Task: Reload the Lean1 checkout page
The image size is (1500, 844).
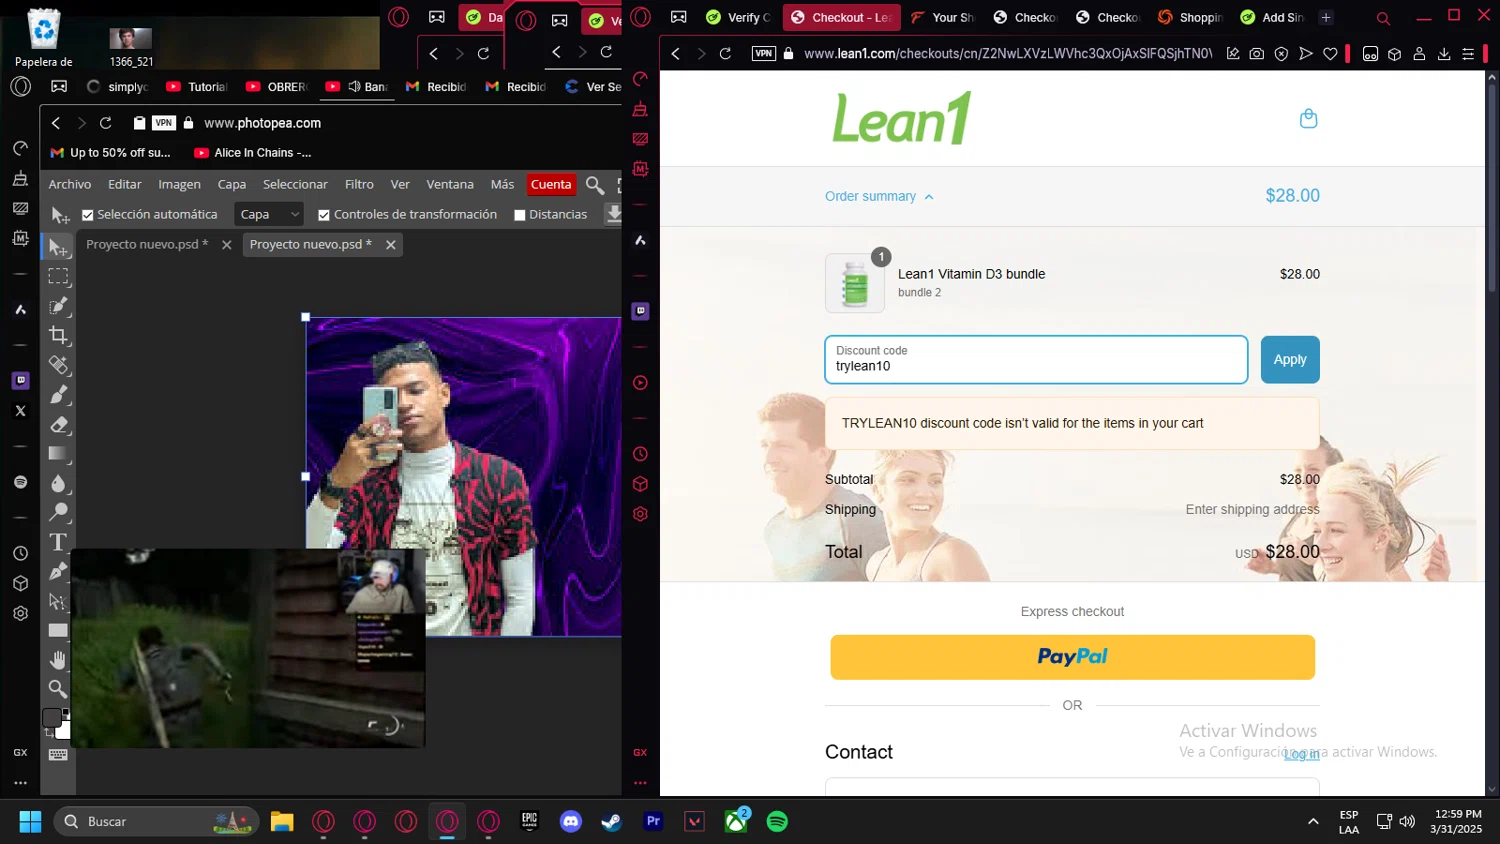Action: 726,54
